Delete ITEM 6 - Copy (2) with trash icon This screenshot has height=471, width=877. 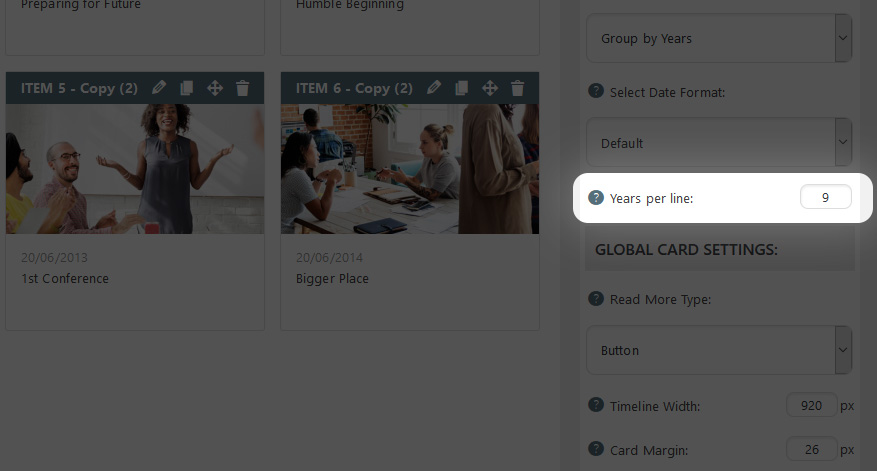coord(517,88)
